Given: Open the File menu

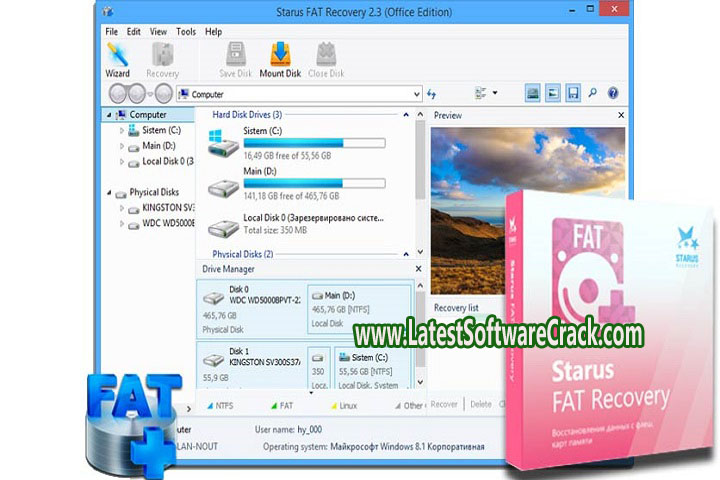Looking at the screenshot, I should click(x=112, y=32).
